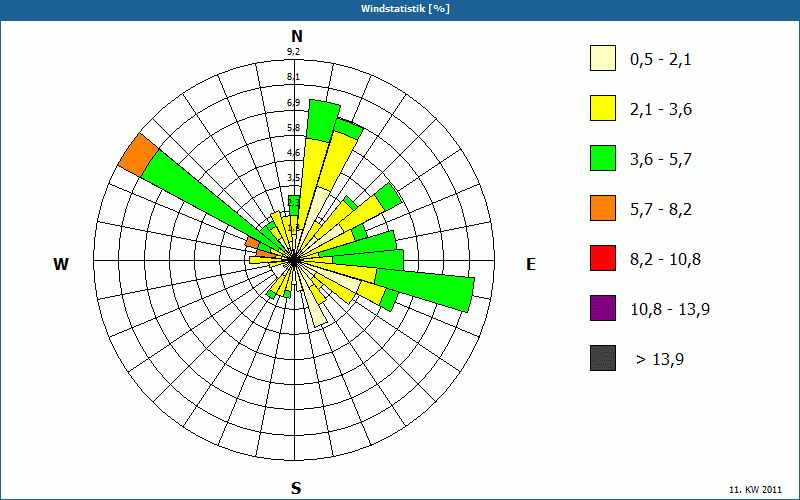800x500 pixels.
Task: Click the red 8,2 - 10,8 legend swatch
Action: pyautogui.click(x=603, y=258)
